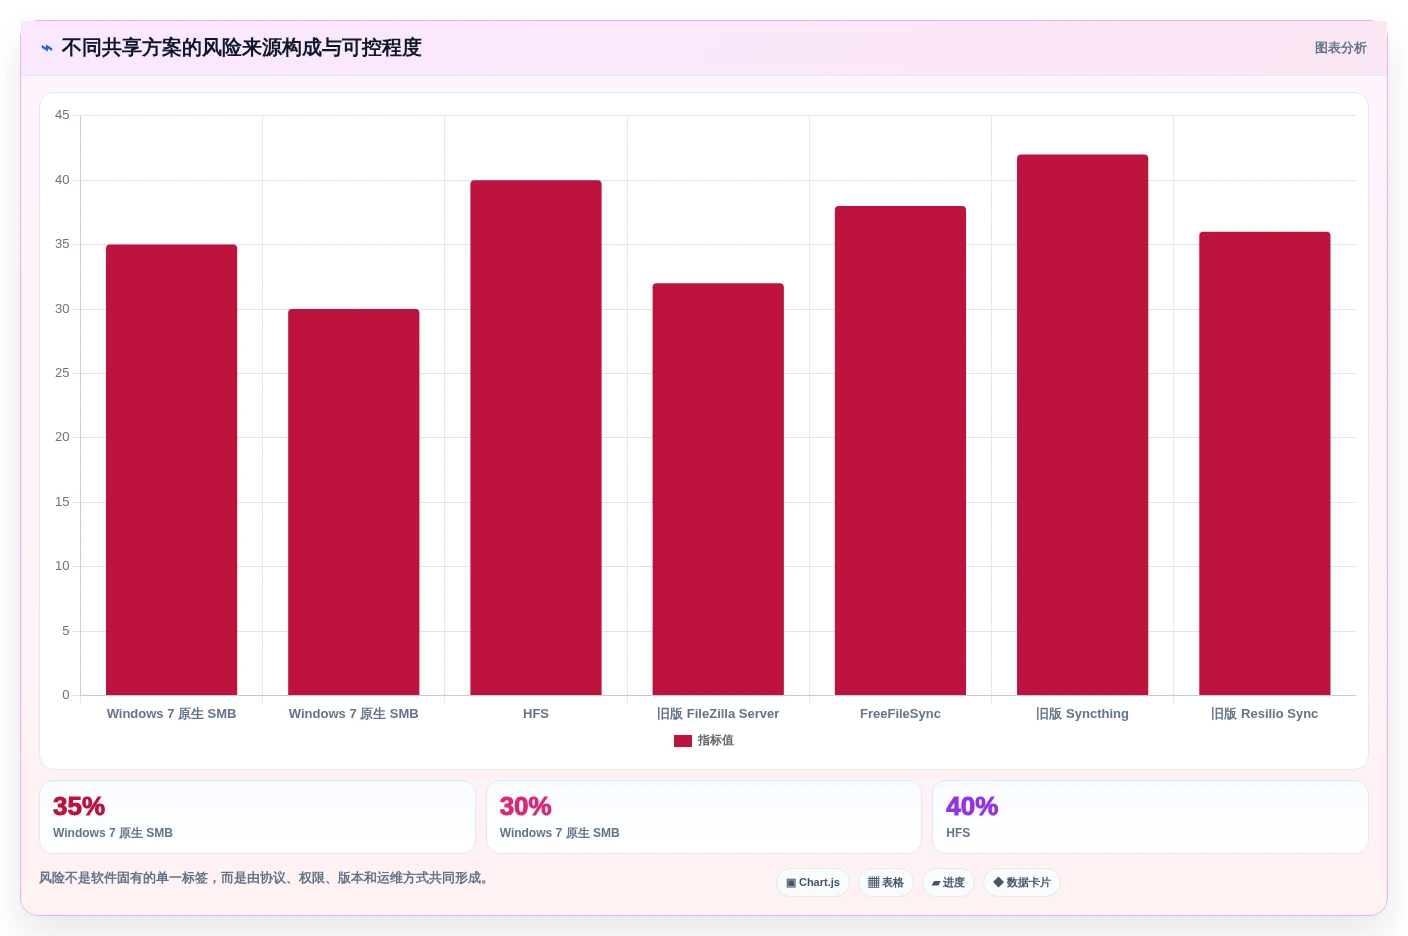The width and height of the screenshot is (1408, 936).
Task: Click the 旧版 Resilio Sync axis label
Action: coord(1265,714)
